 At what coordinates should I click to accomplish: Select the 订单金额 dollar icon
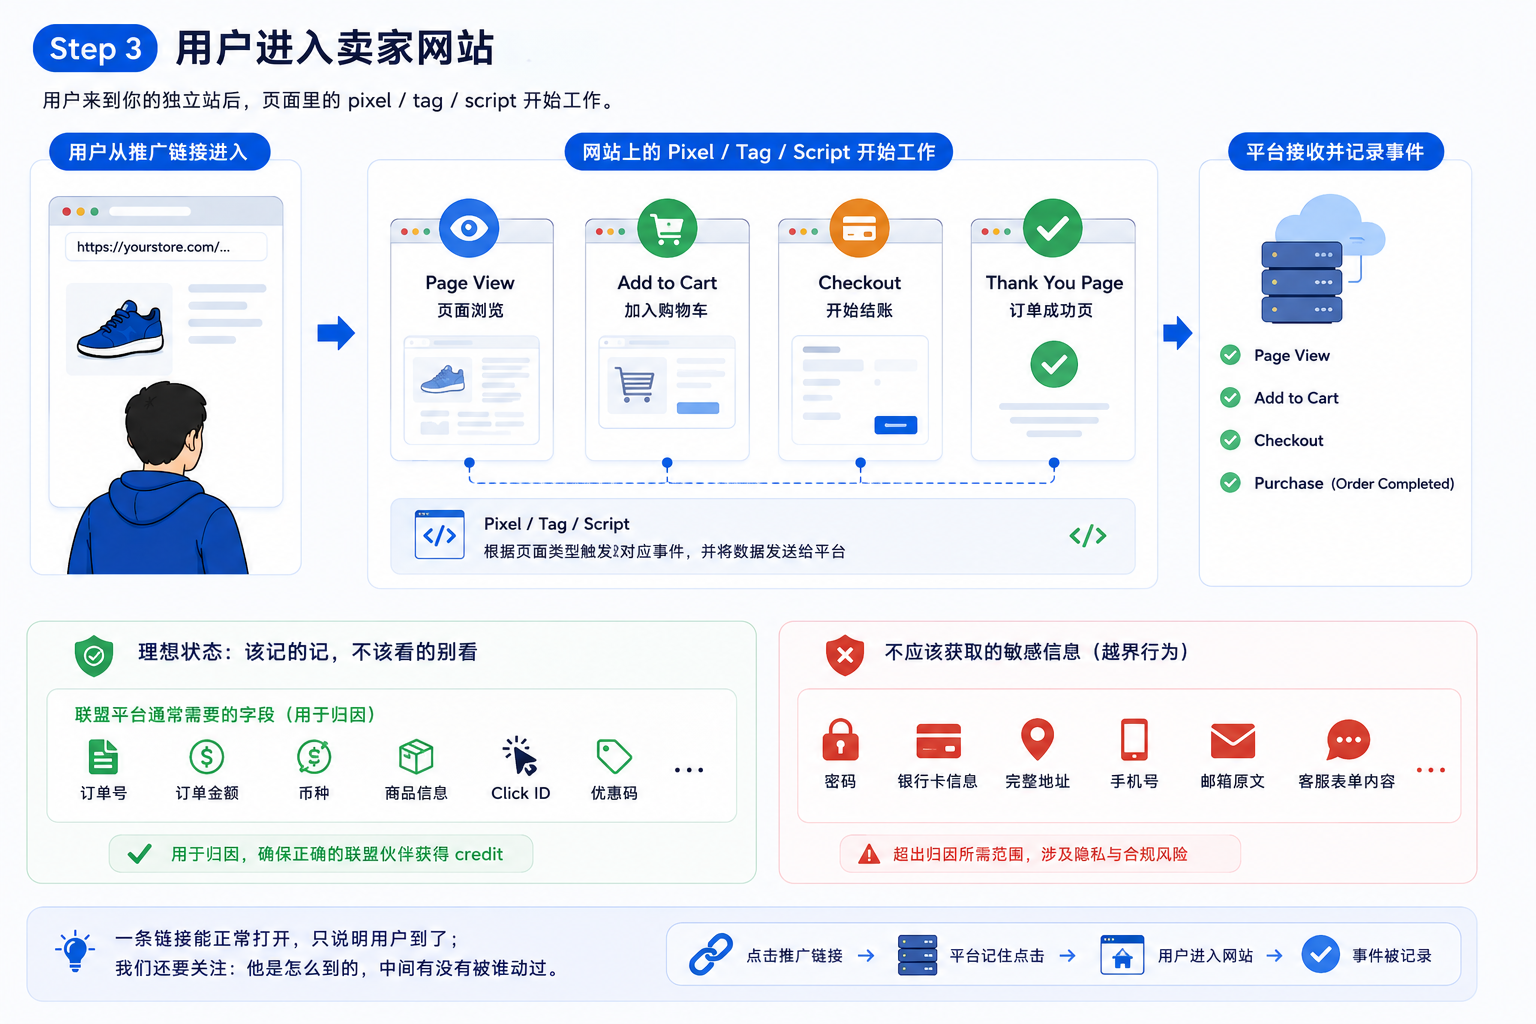[x=207, y=757]
